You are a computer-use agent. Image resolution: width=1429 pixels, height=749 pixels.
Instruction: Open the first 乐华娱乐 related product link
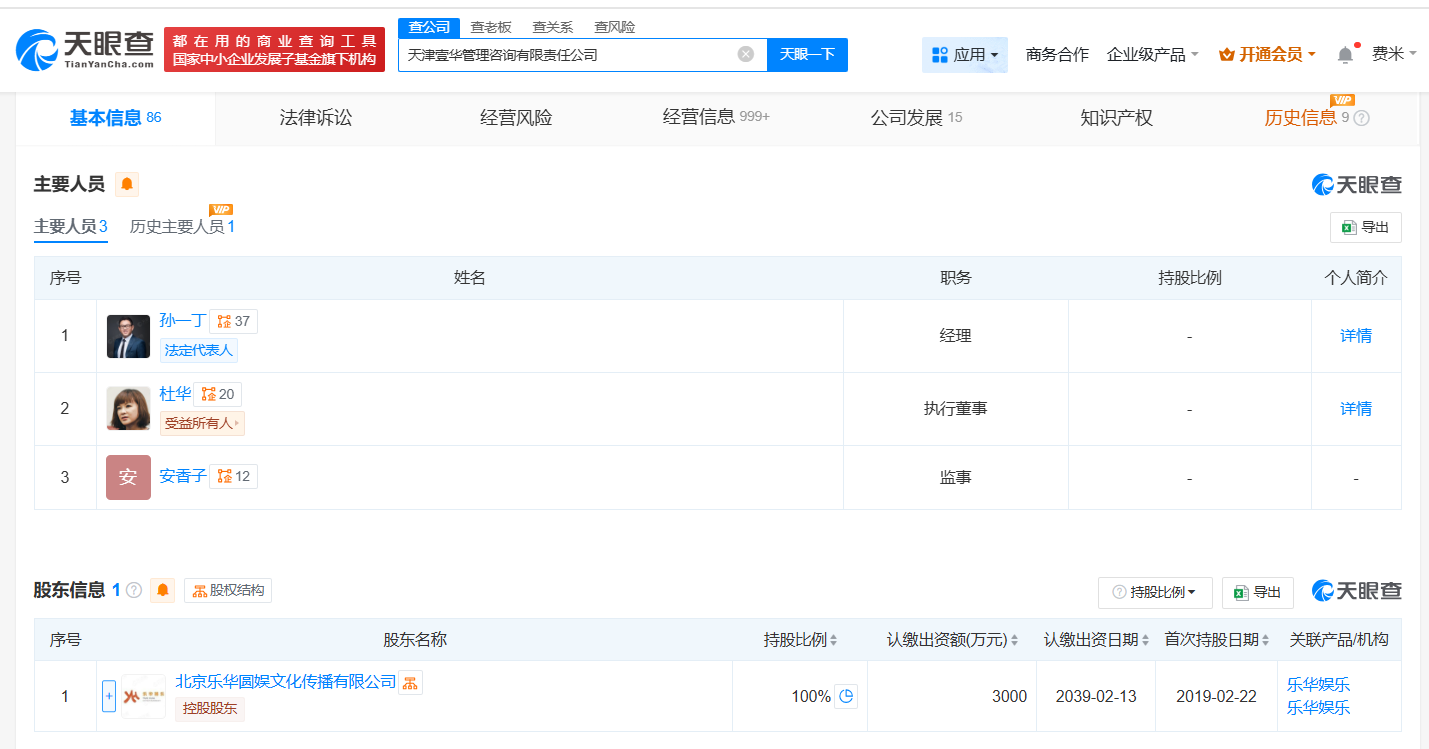[x=1318, y=685]
